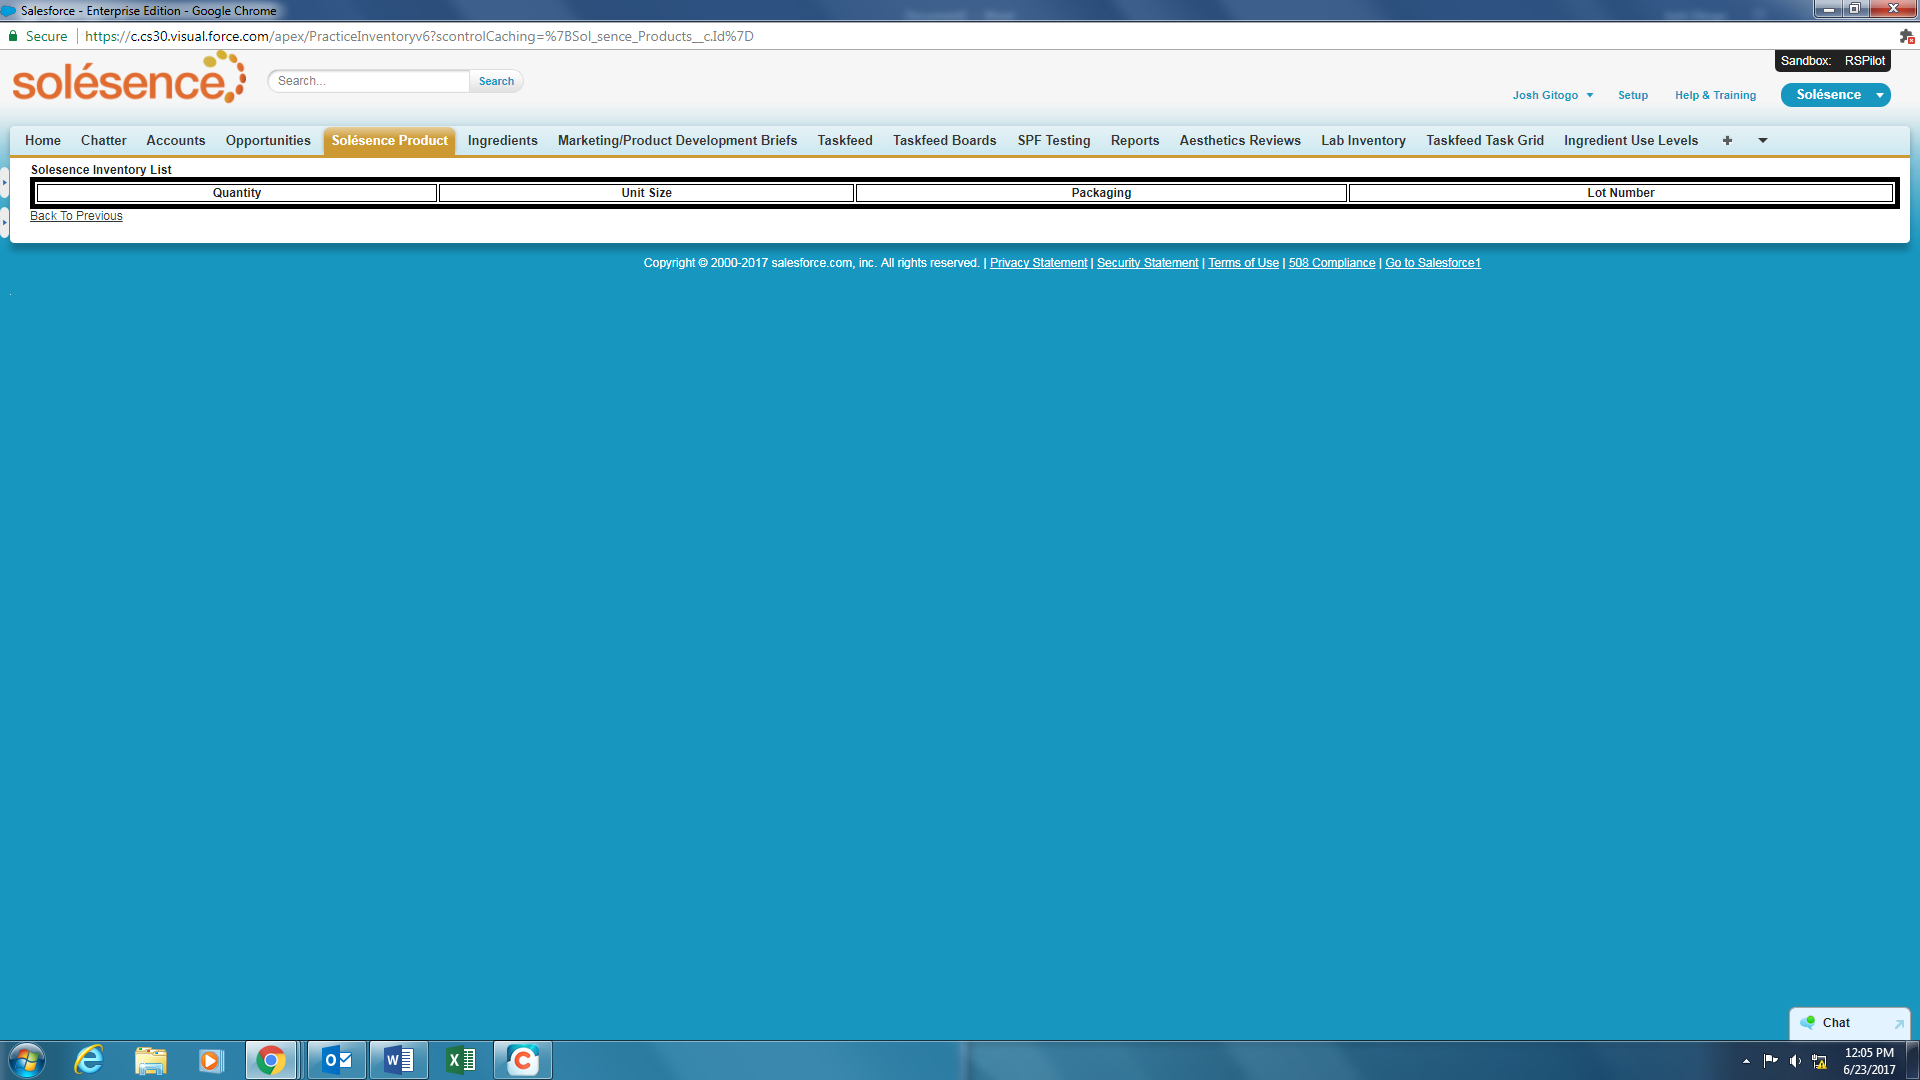Image resolution: width=1920 pixels, height=1080 pixels.
Task: Launch Microsoft Word from the taskbar
Action: tap(398, 1059)
